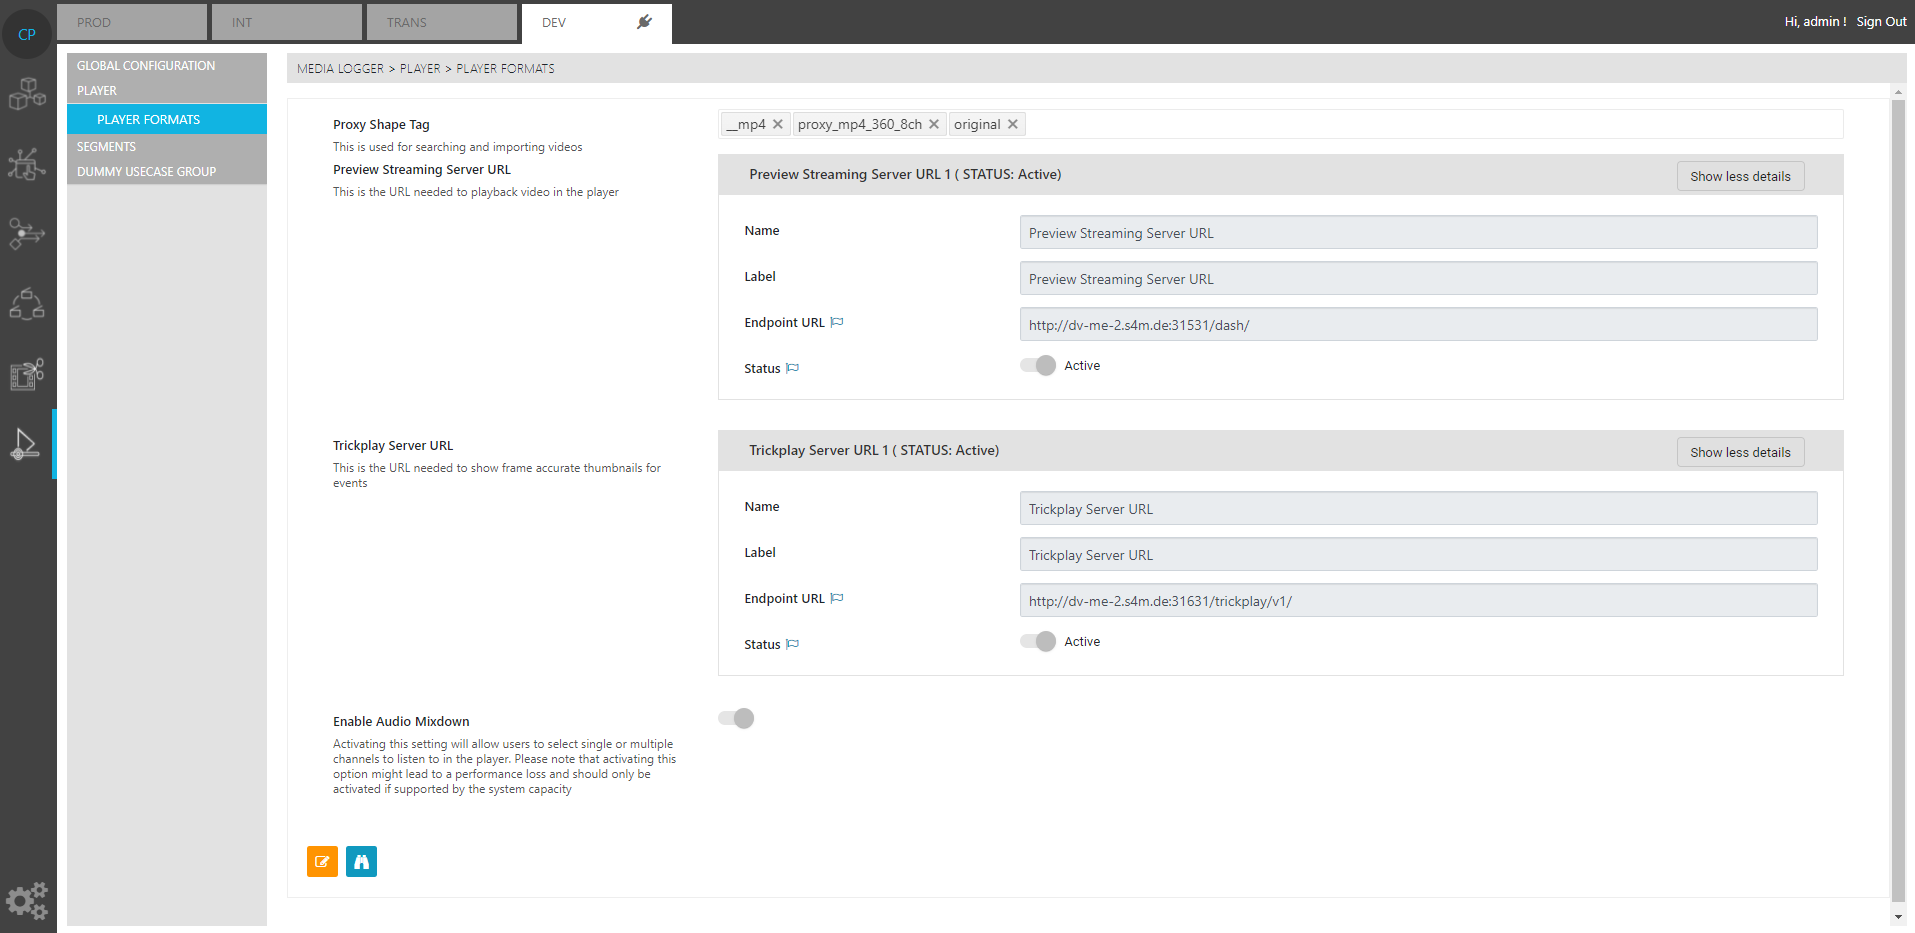This screenshot has width=1915, height=933.
Task: Collapse Trickplay Server URL details
Action: (x=1740, y=452)
